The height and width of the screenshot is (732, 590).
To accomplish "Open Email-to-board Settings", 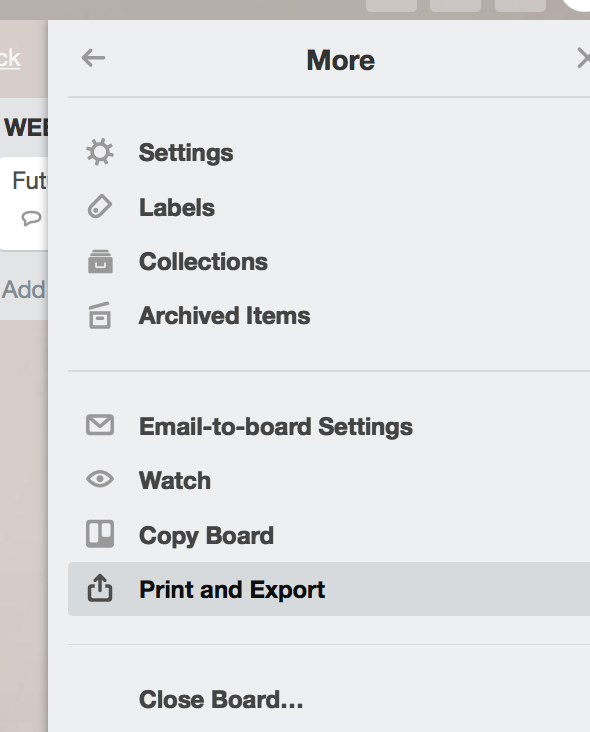I will tap(329, 426).
